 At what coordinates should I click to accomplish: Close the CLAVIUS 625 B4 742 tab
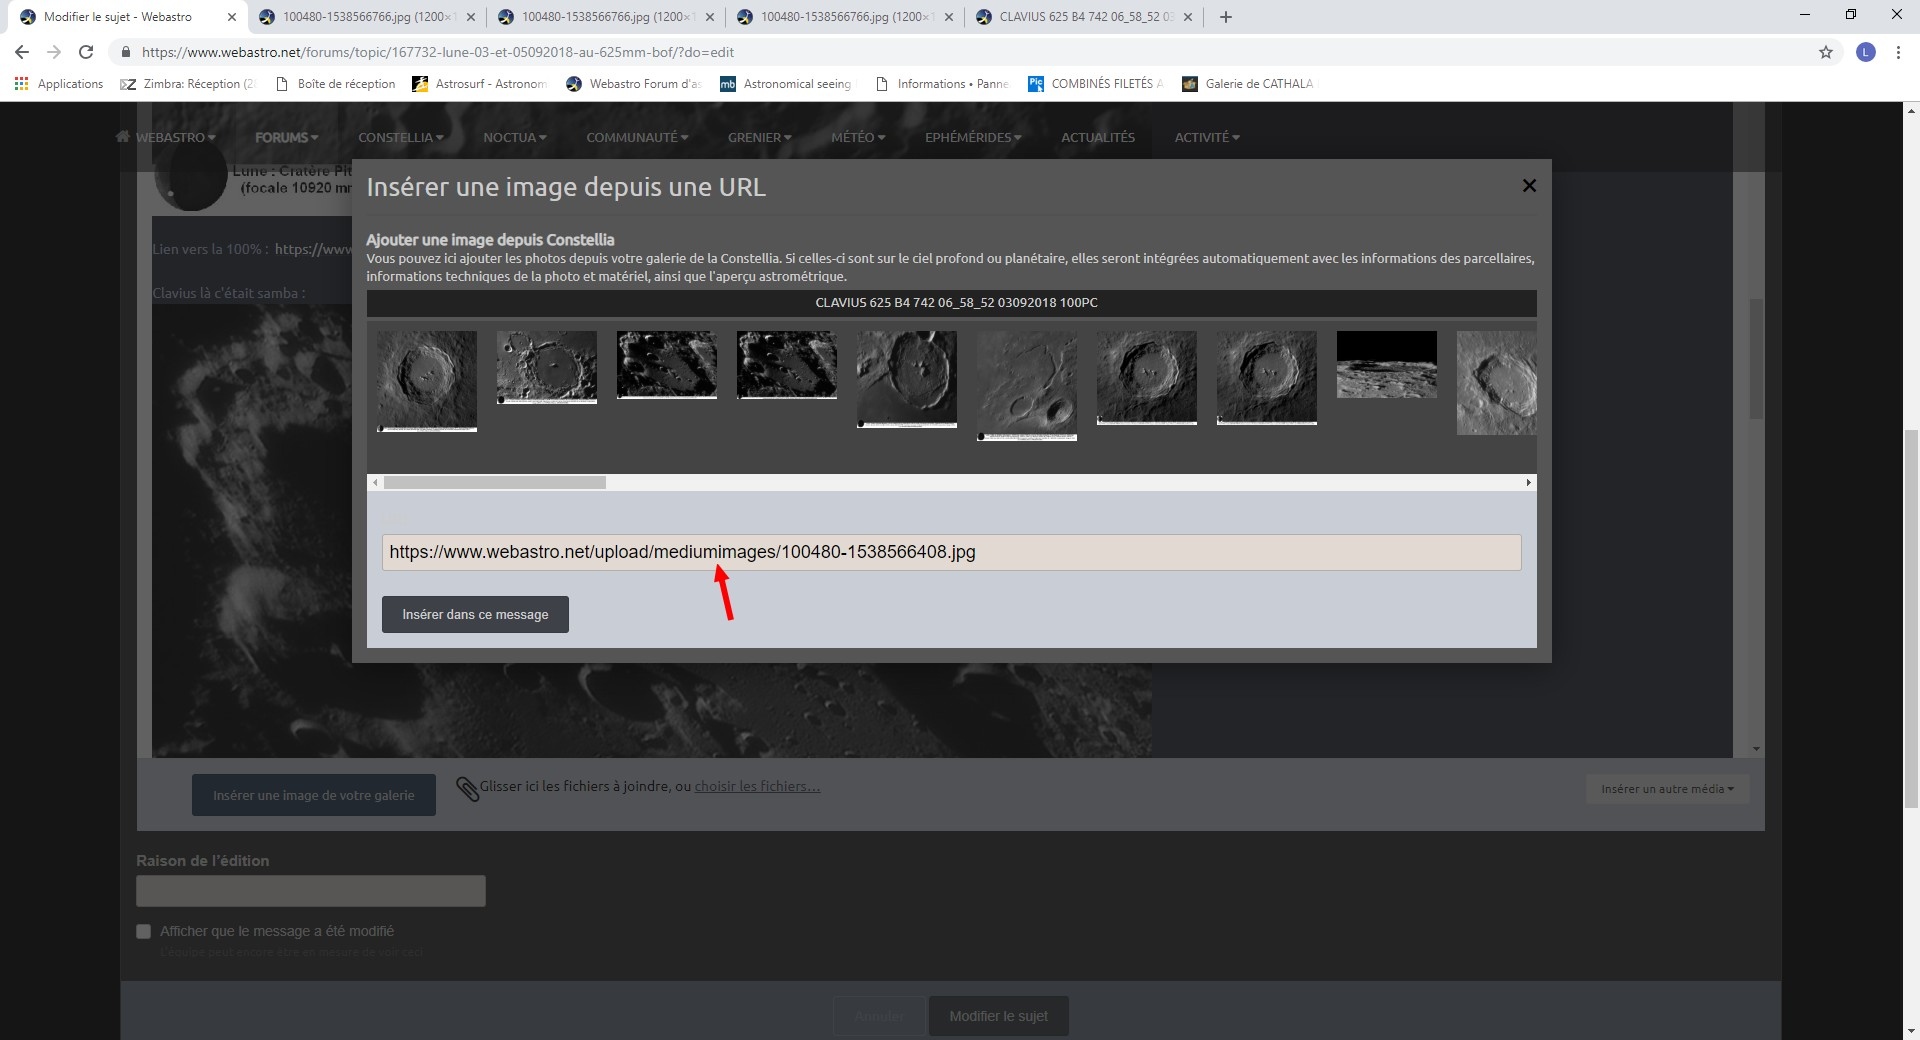(x=1188, y=17)
